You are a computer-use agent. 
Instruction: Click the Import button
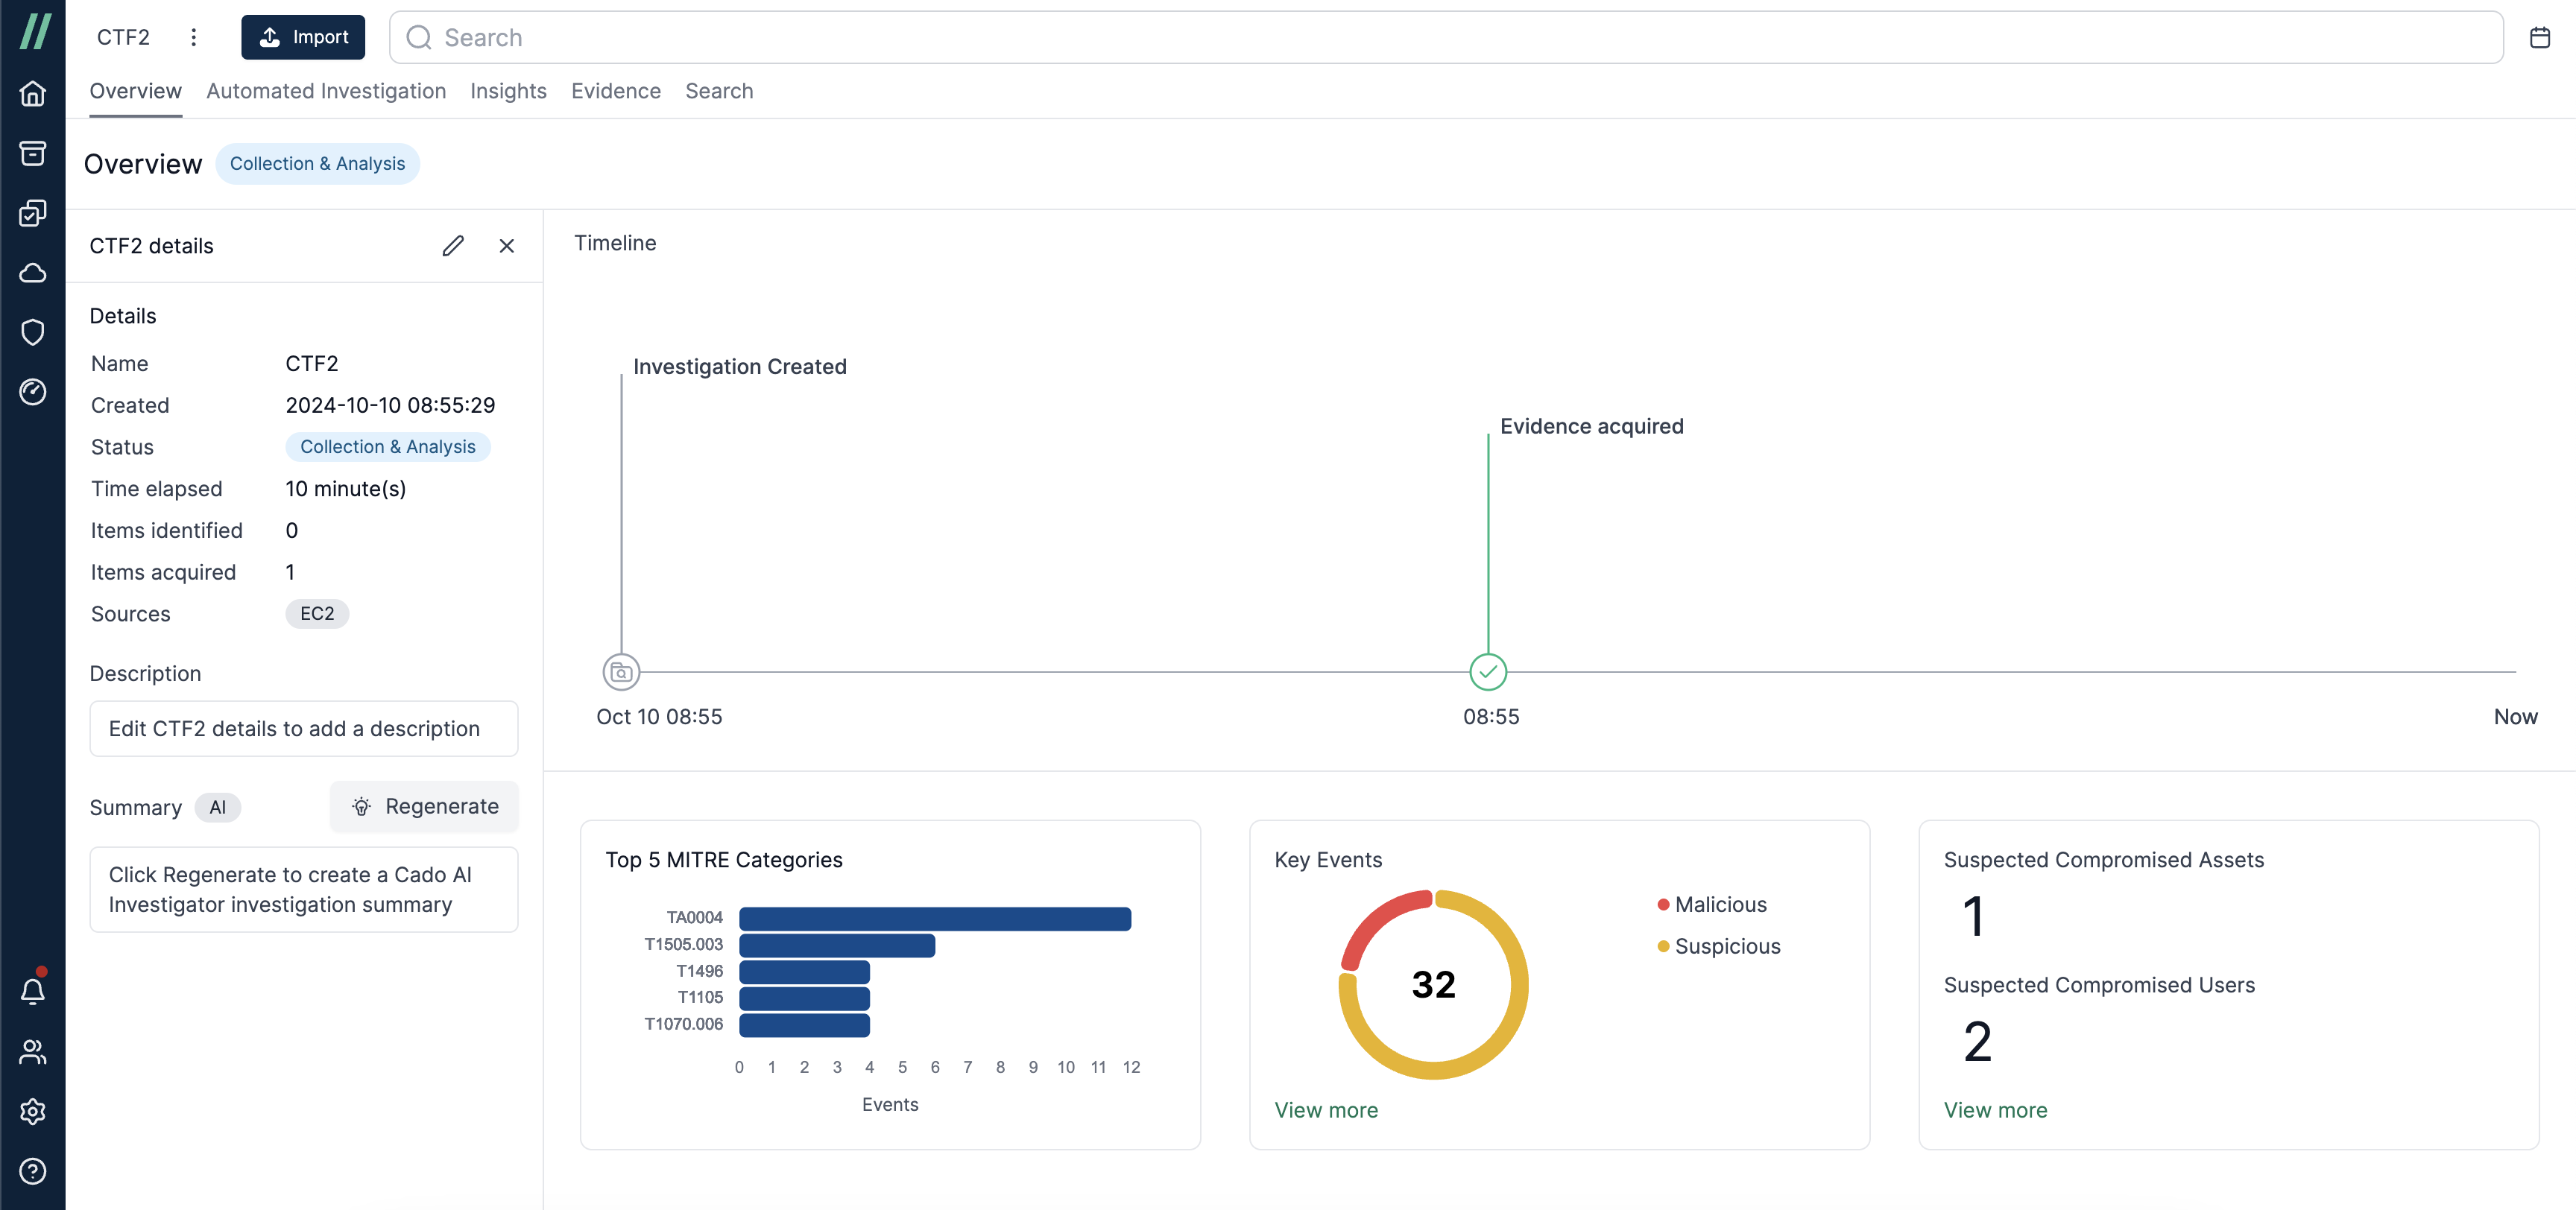click(303, 37)
